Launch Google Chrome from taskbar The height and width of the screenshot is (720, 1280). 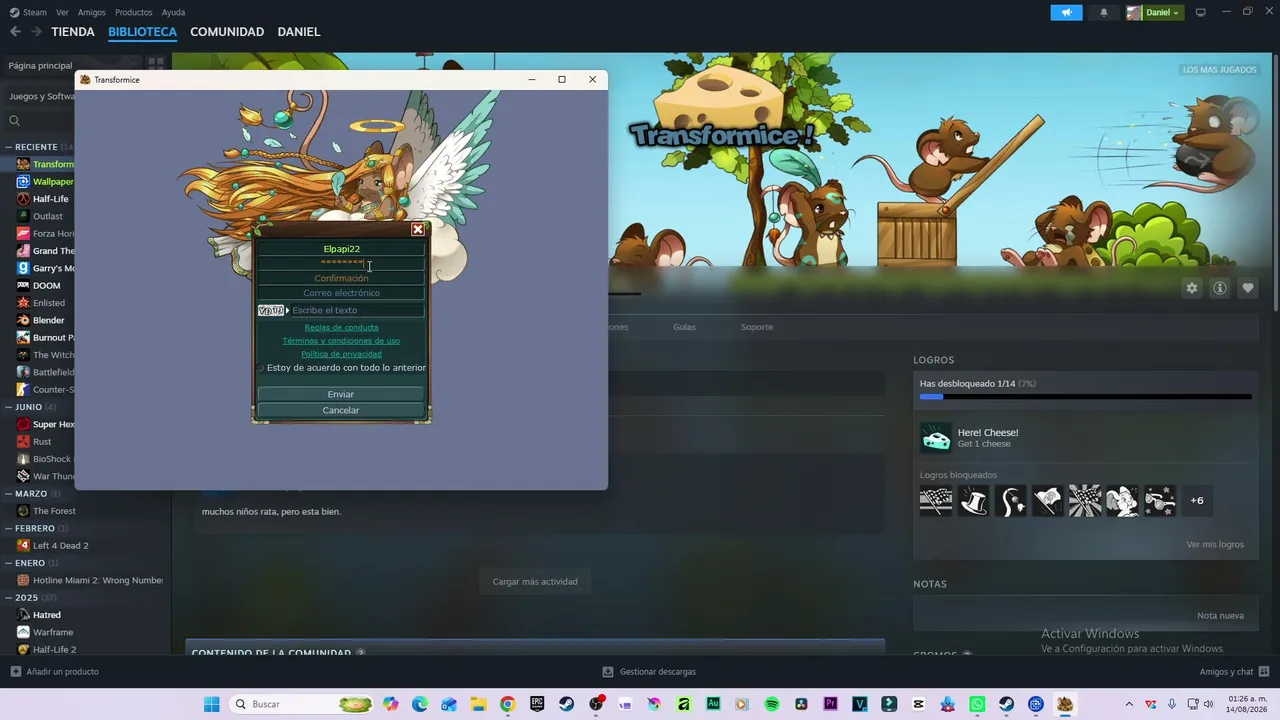[x=508, y=704]
